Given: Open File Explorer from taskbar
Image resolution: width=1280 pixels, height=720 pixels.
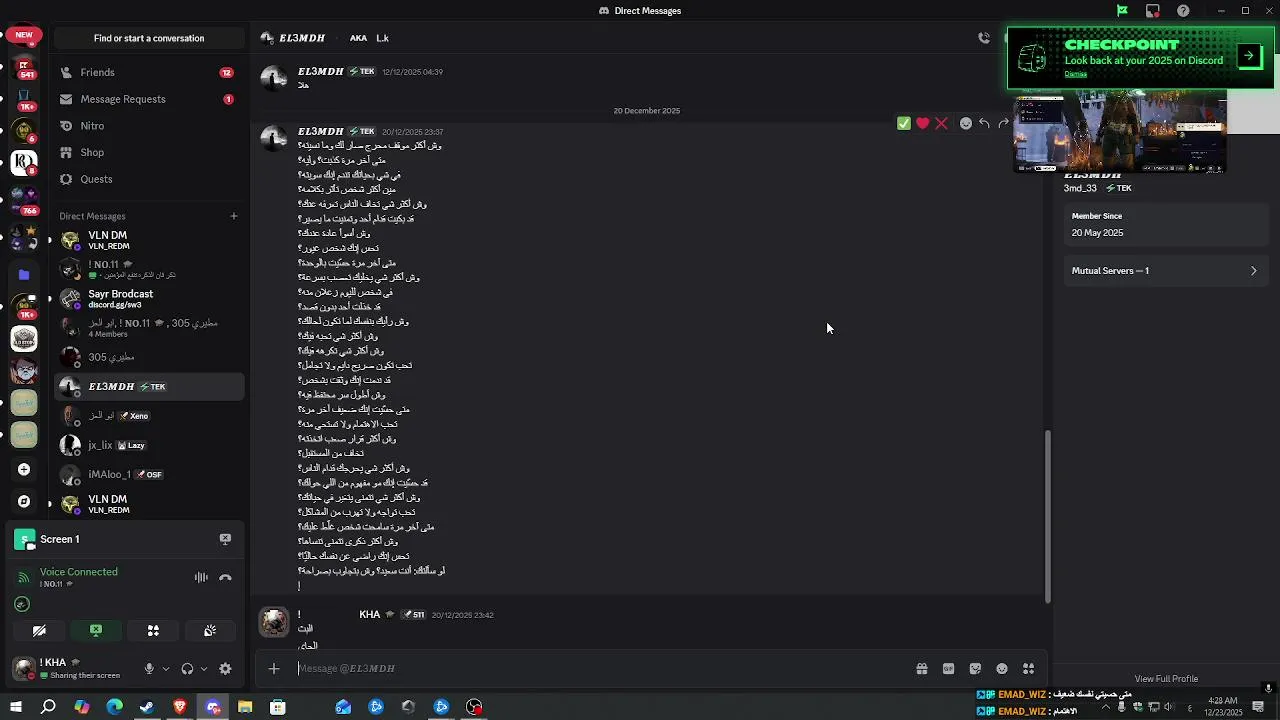Looking at the screenshot, I should [245, 707].
